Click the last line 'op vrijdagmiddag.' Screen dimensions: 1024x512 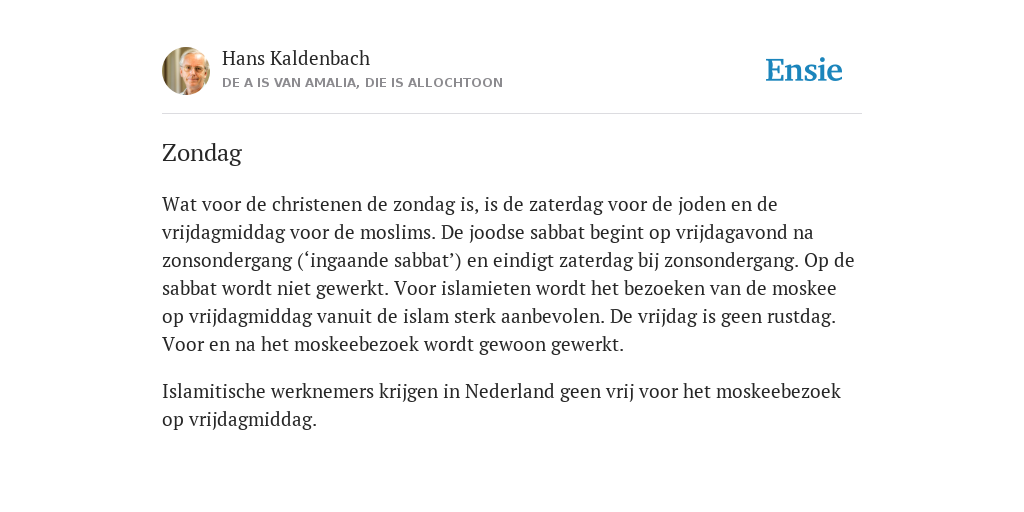click(239, 420)
